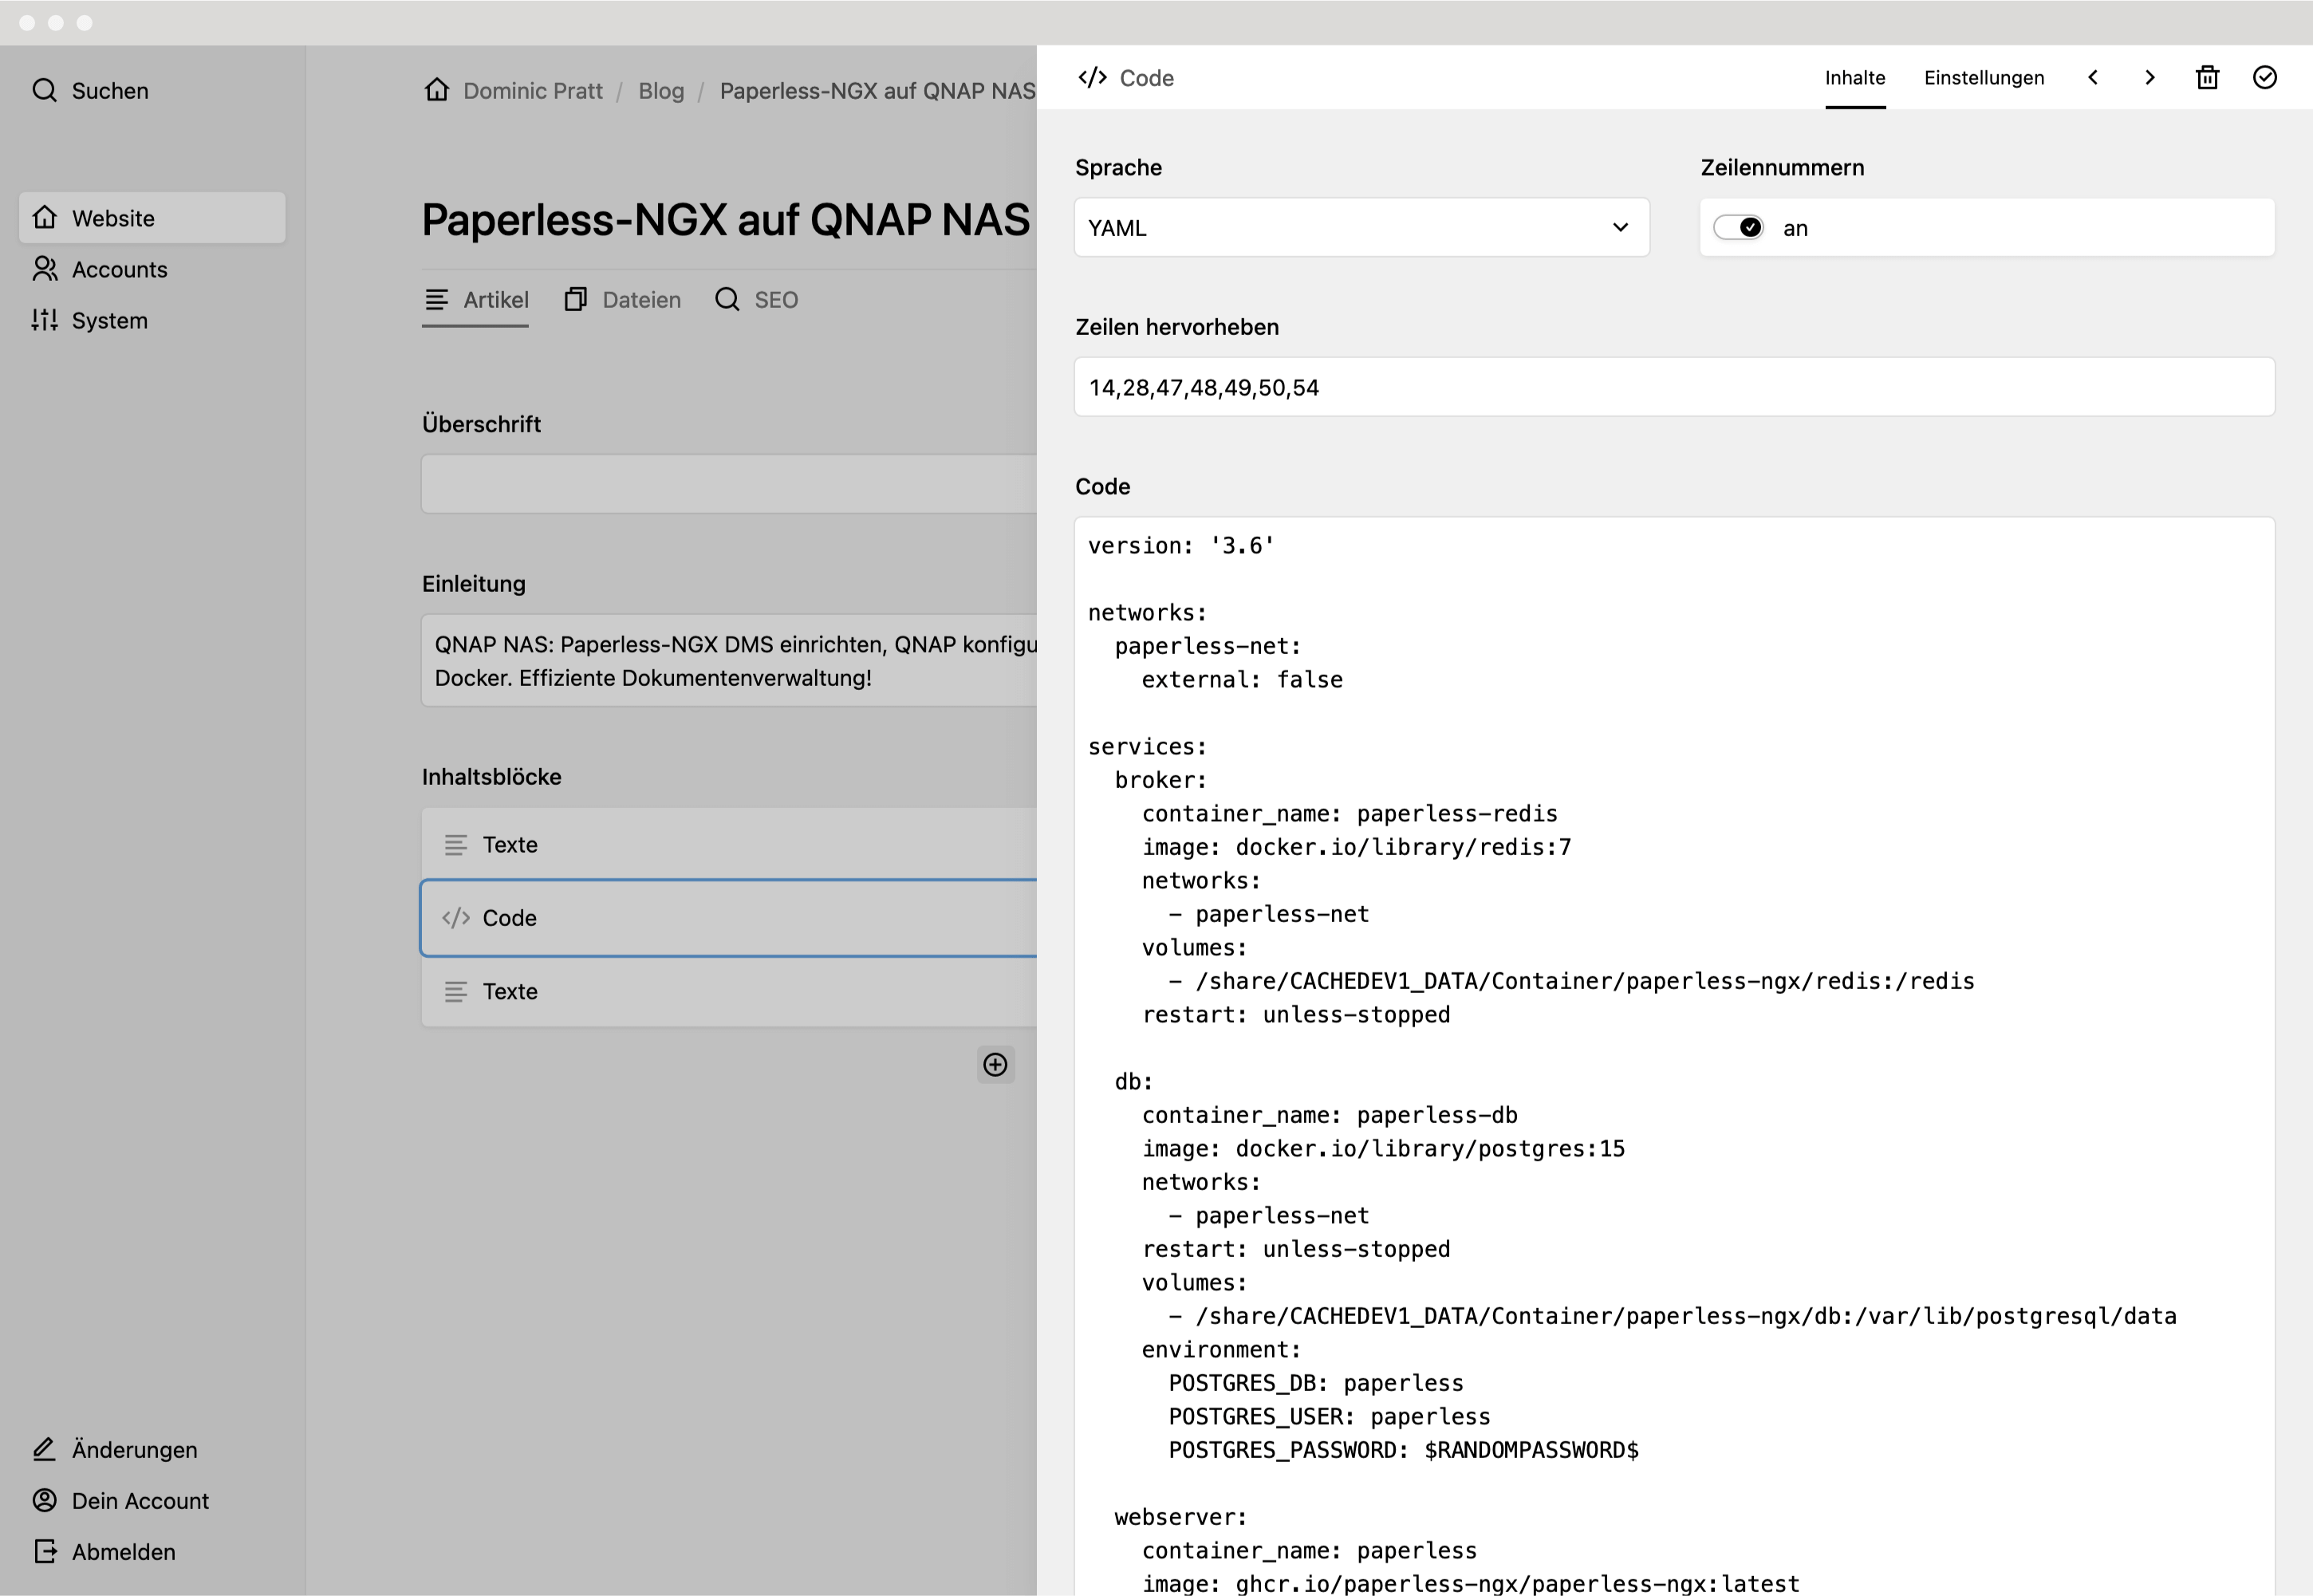Viewport: 2313px width, 1596px height.
Task: Go to previous block with left chevron
Action: click(2092, 77)
